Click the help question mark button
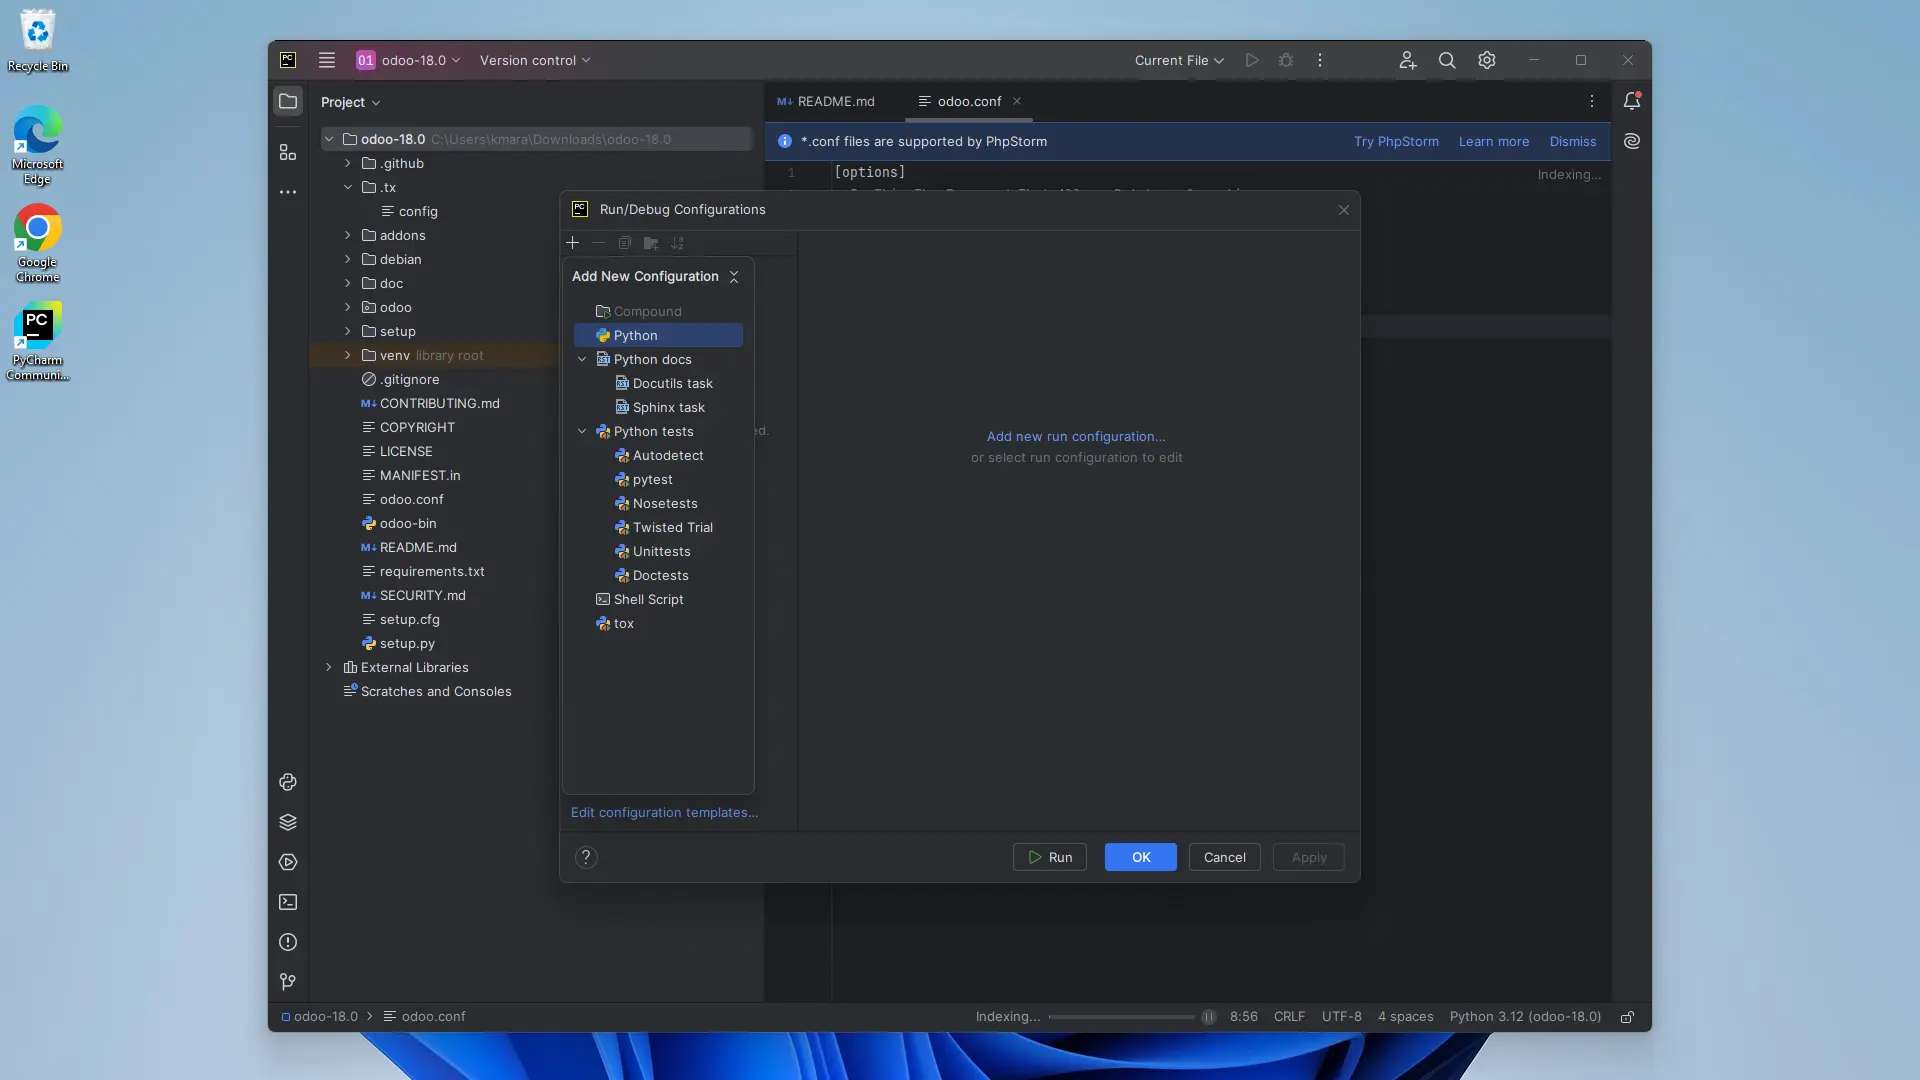 (587, 857)
